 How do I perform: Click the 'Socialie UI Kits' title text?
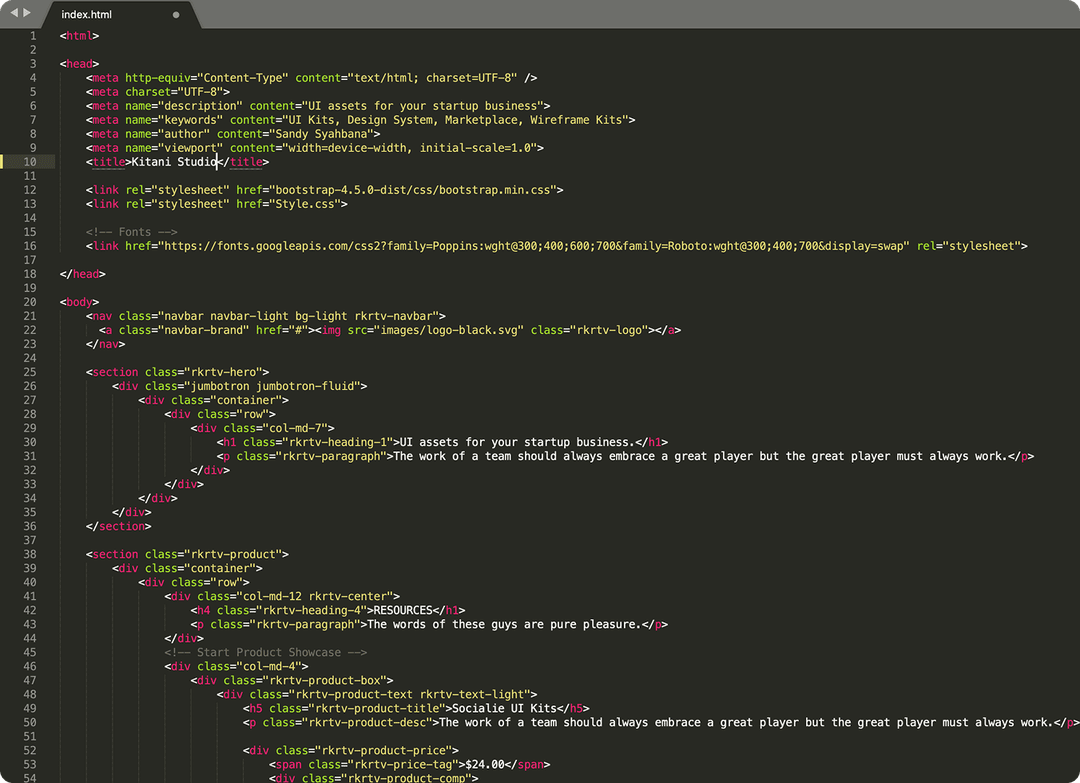pos(504,709)
